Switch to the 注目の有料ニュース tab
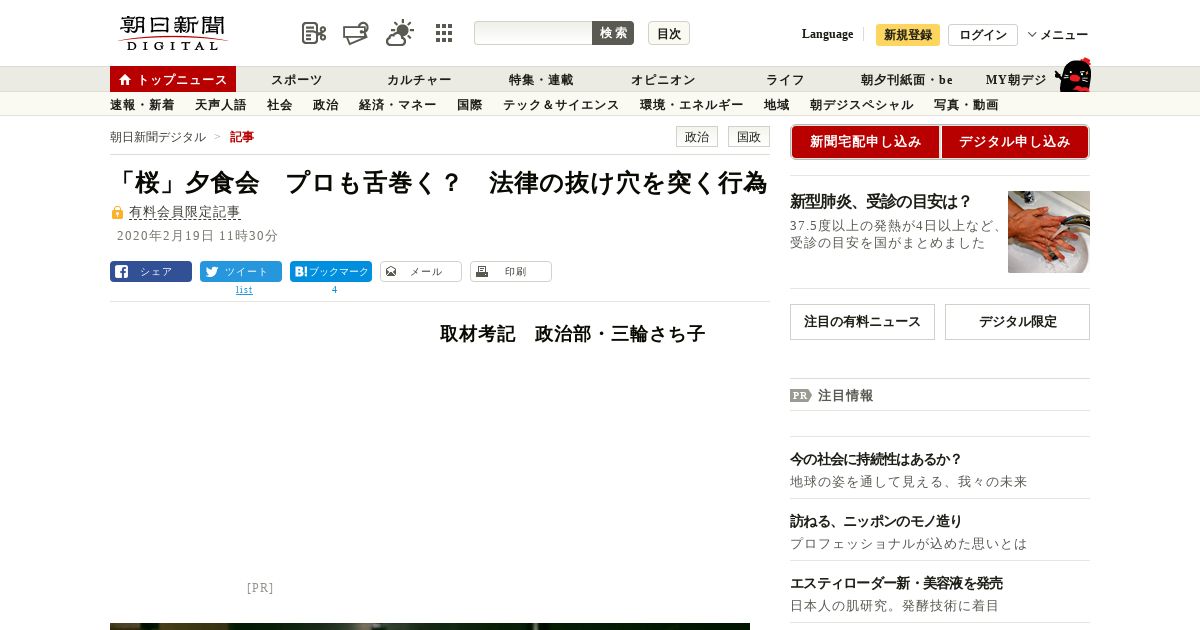1200x630 pixels. (x=862, y=322)
